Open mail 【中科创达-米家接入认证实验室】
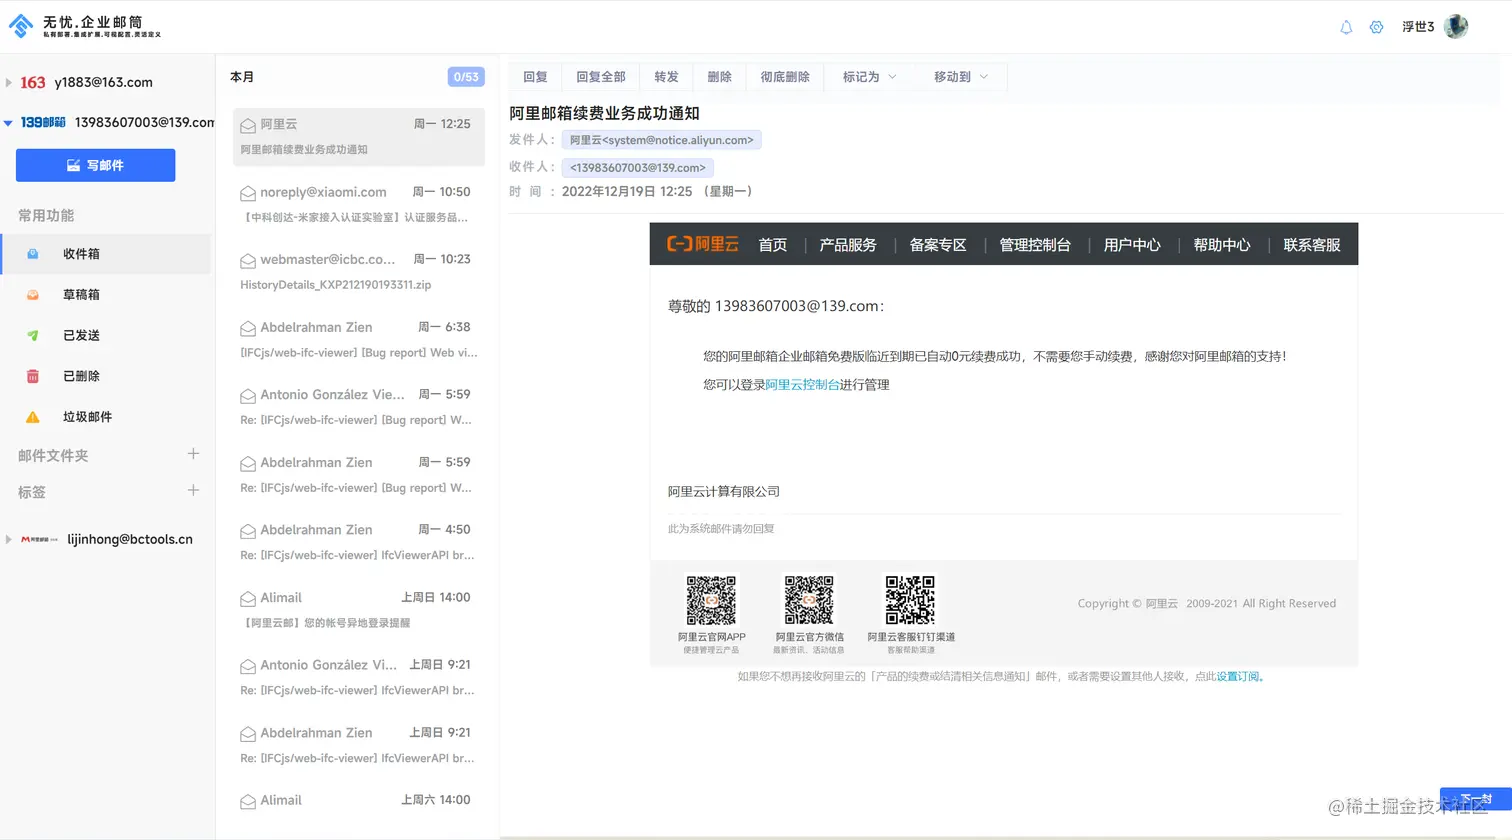1512x840 pixels. (x=359, y=204)
